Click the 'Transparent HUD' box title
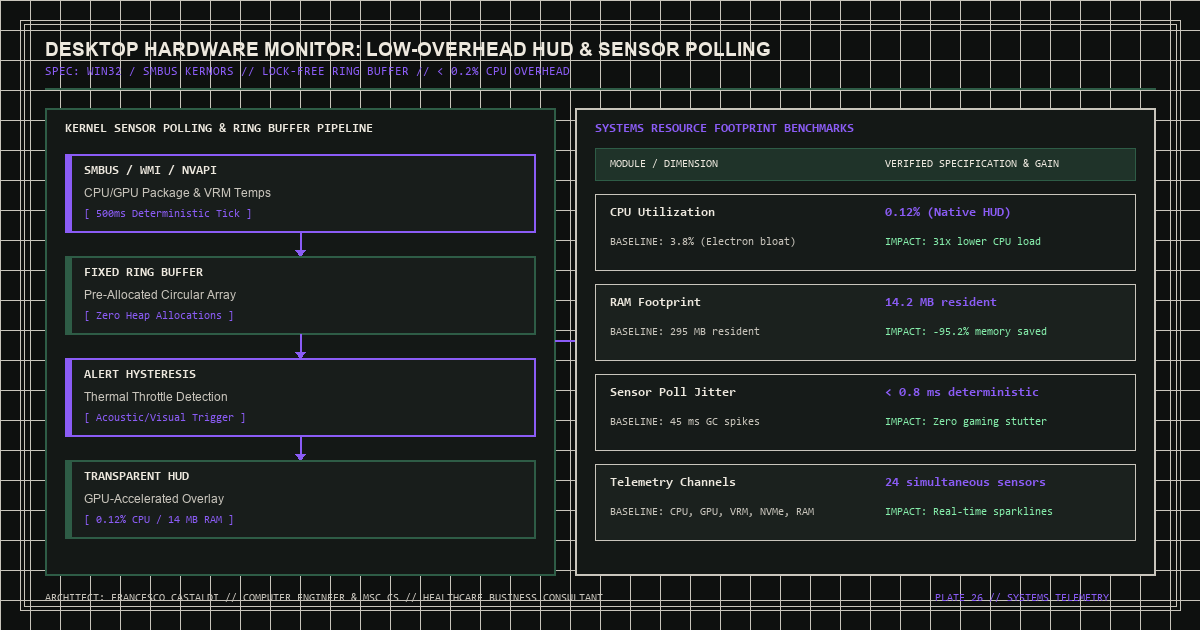 136,476
